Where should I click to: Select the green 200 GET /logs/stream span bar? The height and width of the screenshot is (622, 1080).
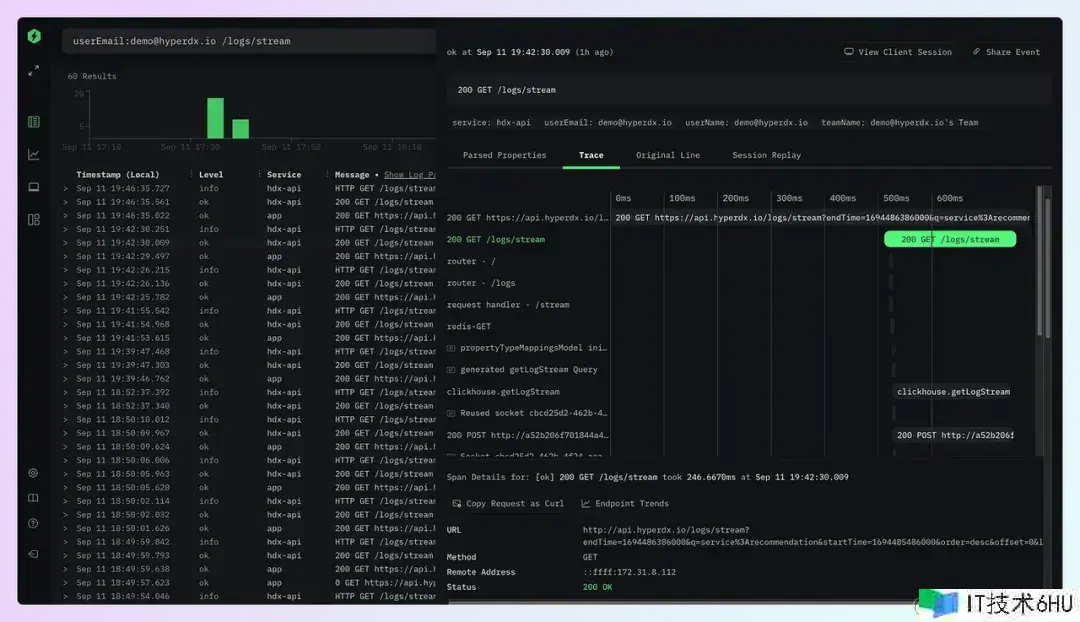tap(950, 239)
